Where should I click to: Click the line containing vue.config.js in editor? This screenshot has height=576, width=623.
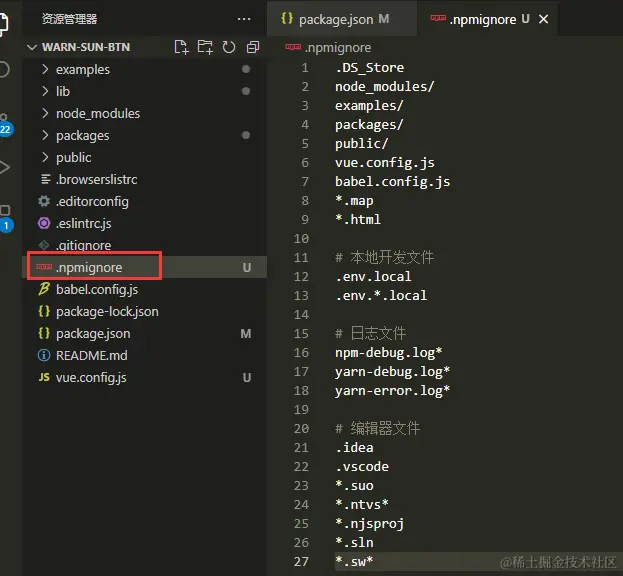pos(385,163)
